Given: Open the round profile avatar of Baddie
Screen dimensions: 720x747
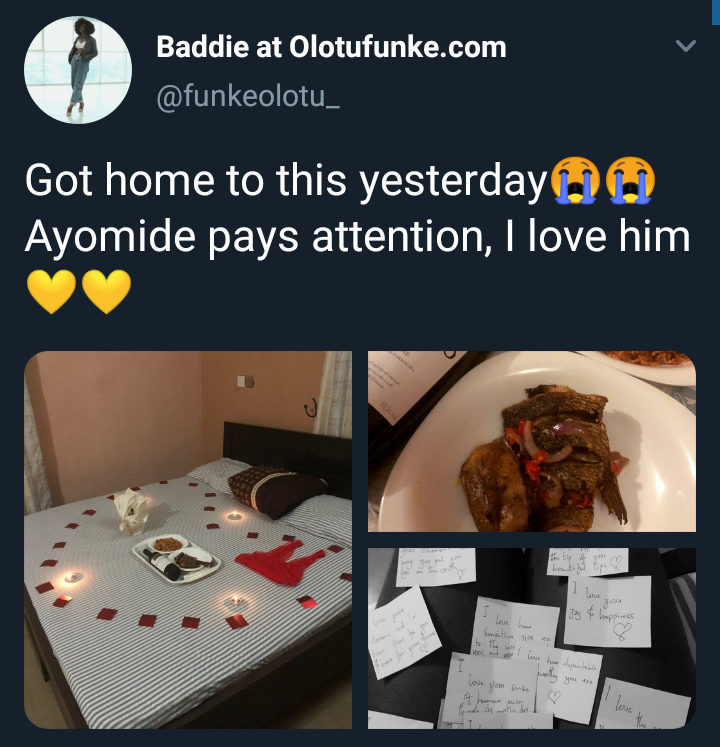Looking at the screenshot, I should [x=78, y=70].
